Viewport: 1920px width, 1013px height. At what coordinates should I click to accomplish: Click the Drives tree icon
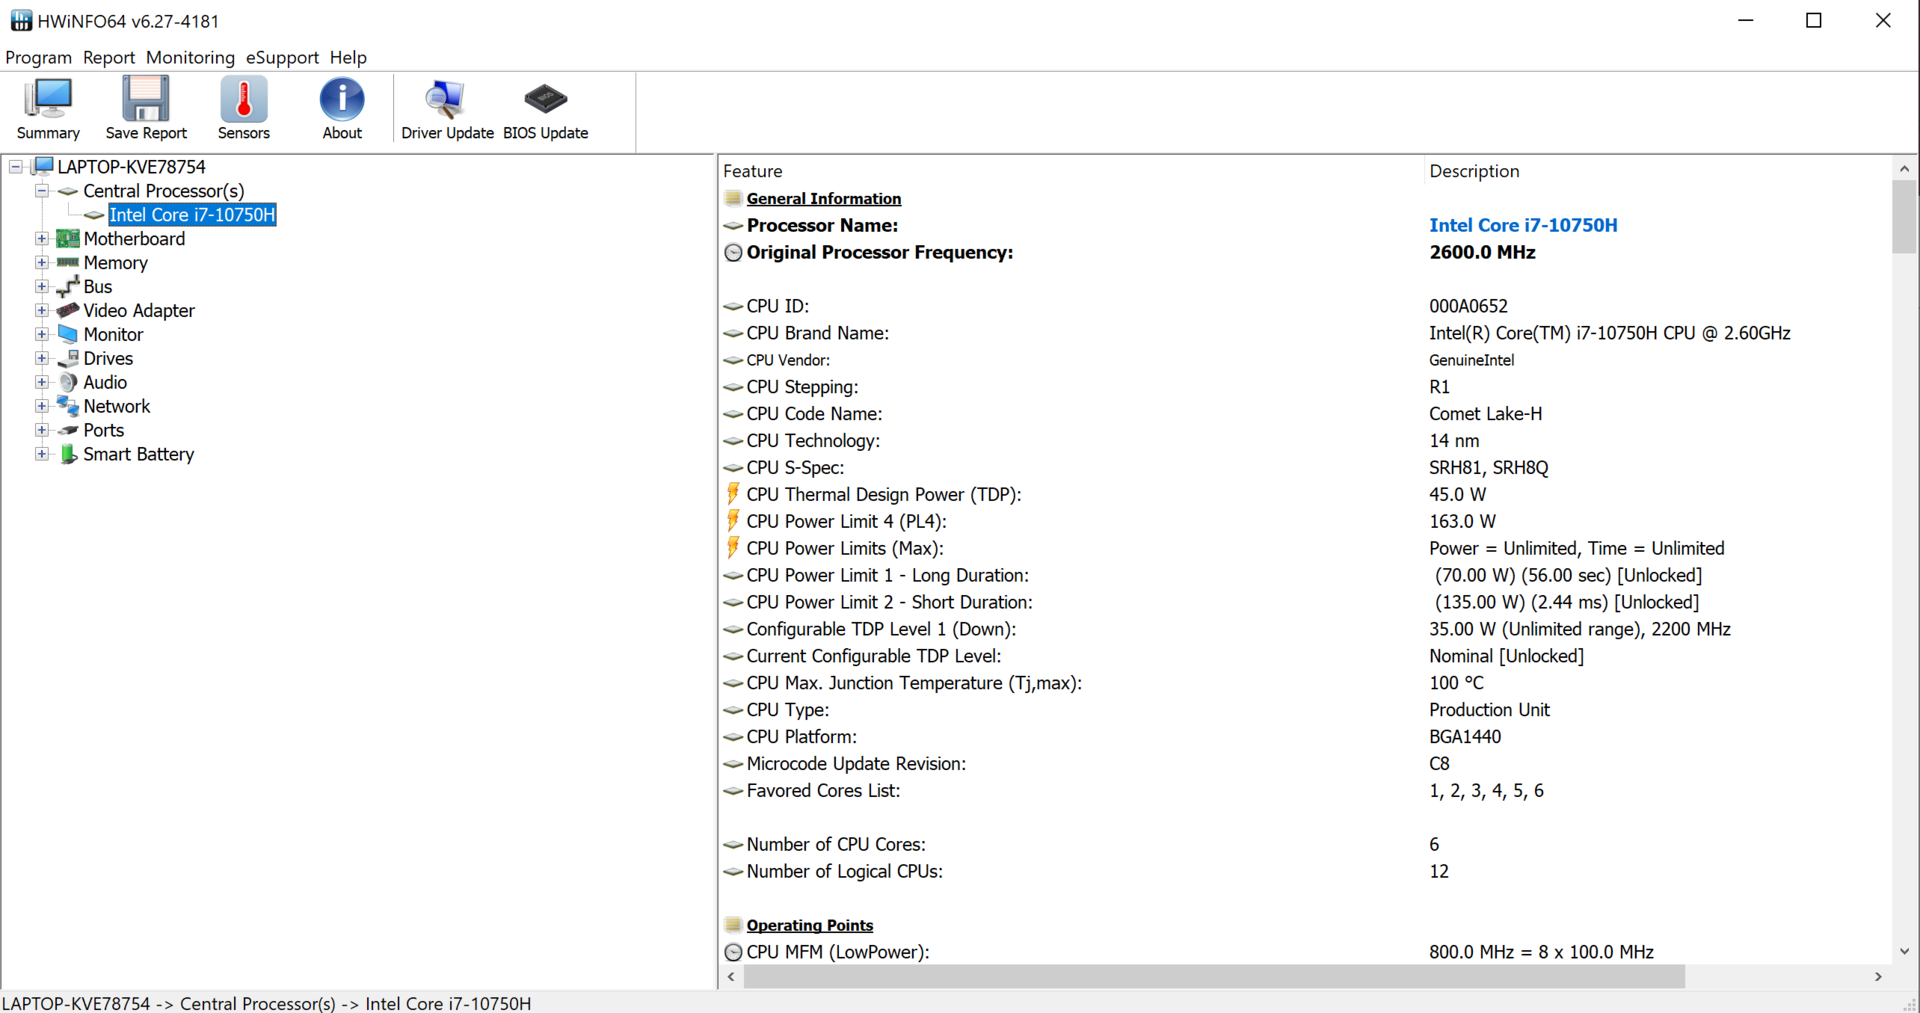(x=68, y=358)
